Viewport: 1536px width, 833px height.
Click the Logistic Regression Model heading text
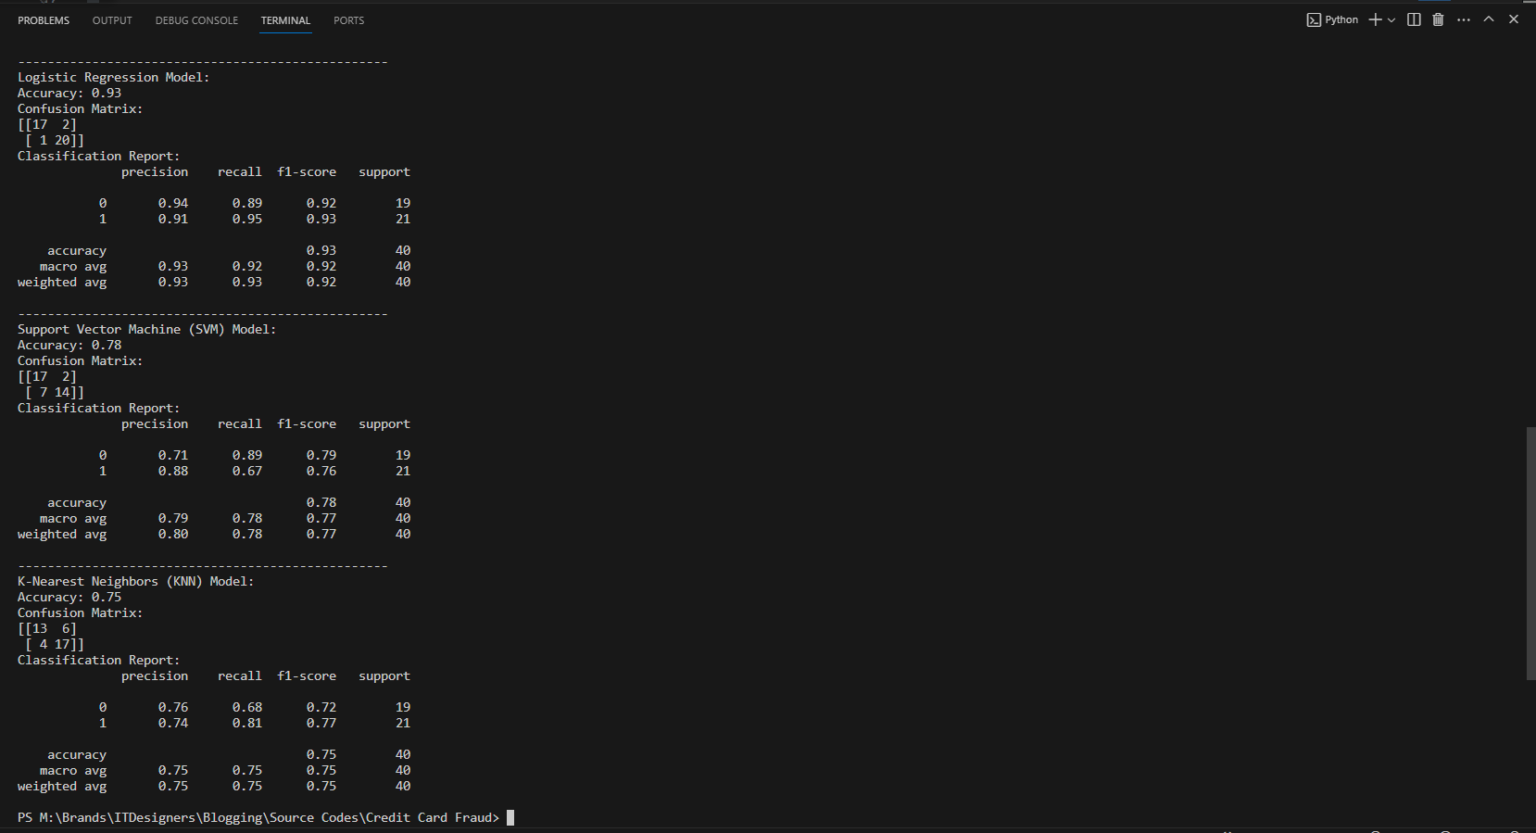coord(113,76)
